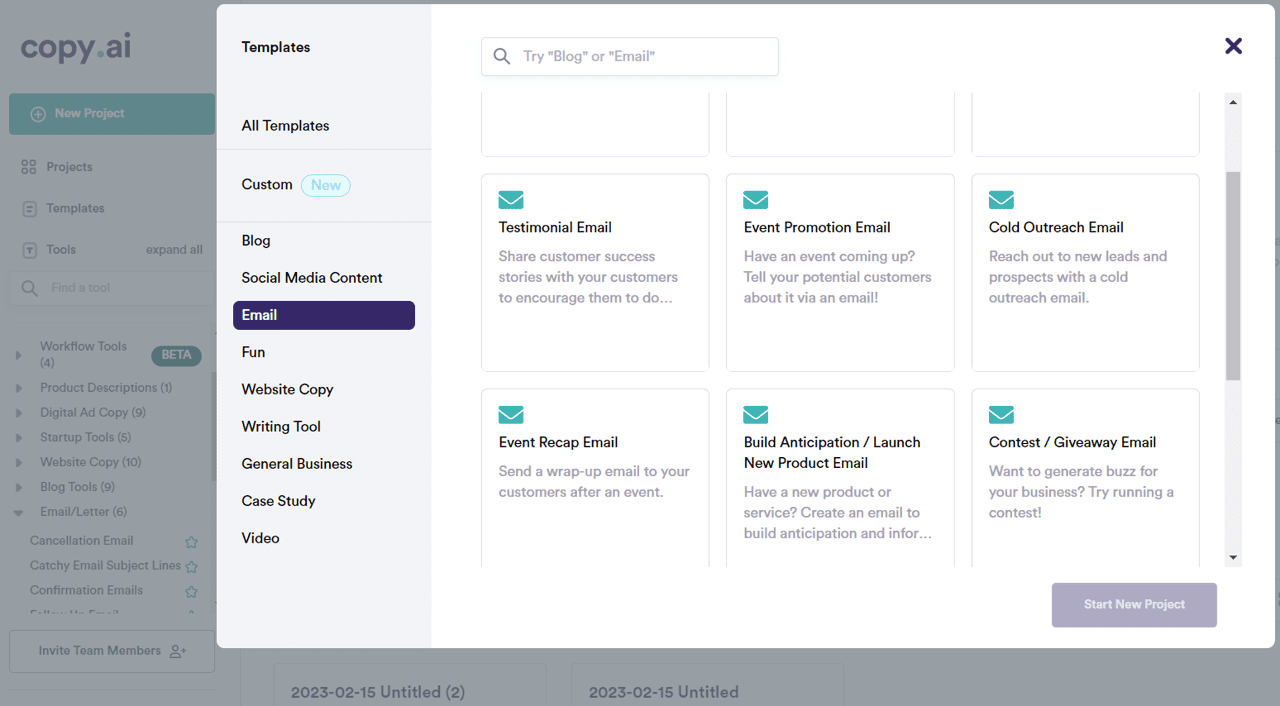Click the Invite Team Members person icon
The image size is (1280, 706).
point(177,651)
